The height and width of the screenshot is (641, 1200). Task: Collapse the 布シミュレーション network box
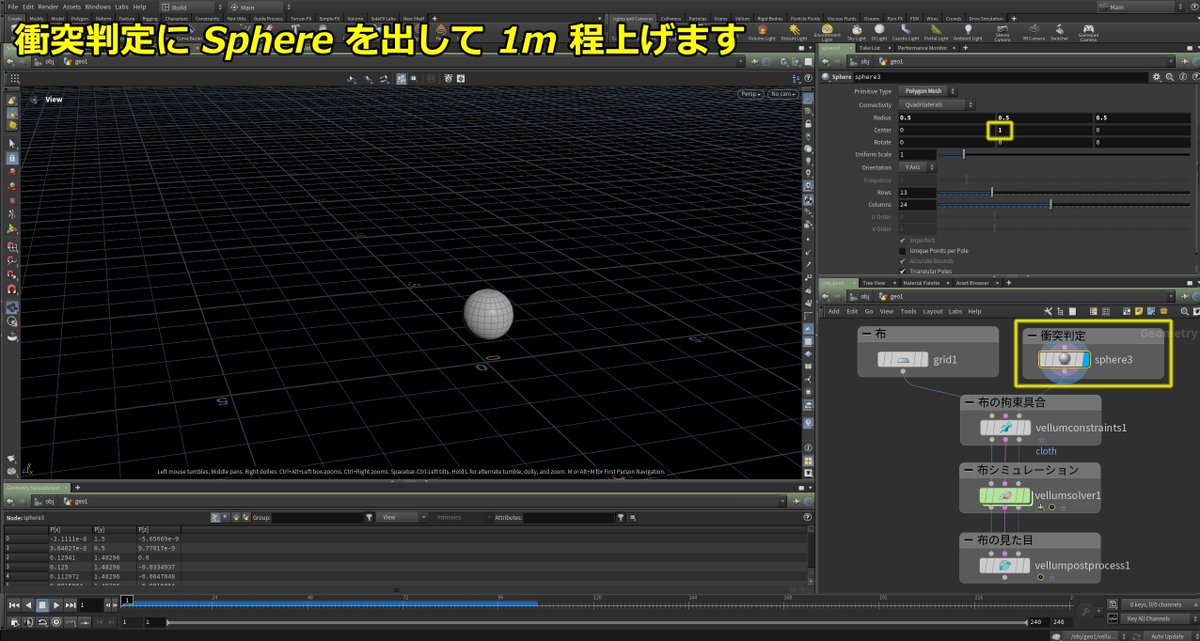pos(968,470)
